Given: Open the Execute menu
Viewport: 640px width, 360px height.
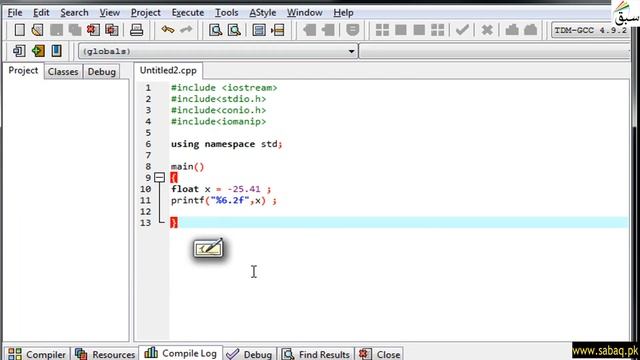Looking at the screenshot, I should click(x=188, y=13).
